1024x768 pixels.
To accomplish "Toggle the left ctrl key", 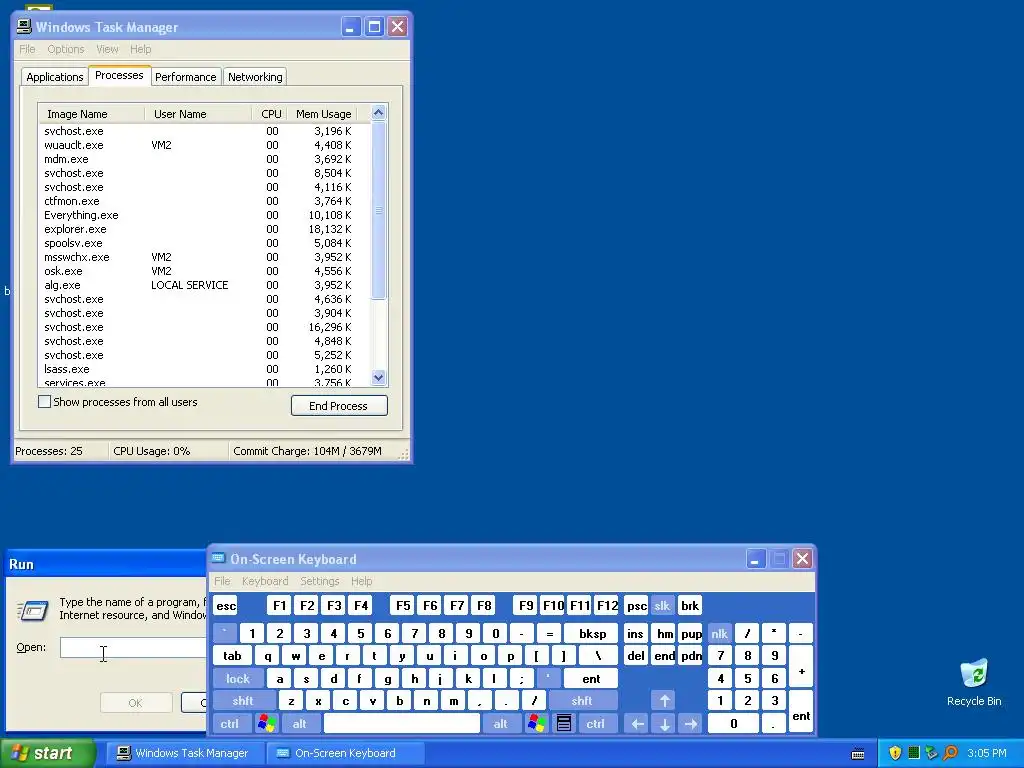I will (229, 724).
